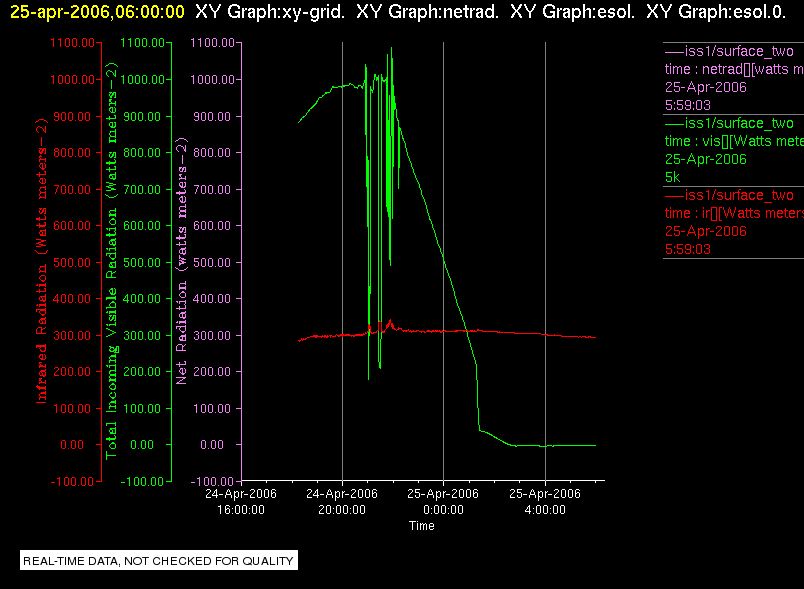This screenshot has width=804, height=589.
Task: Click the 'XY Graph:esol.' title text
Action: pos(572,11)
